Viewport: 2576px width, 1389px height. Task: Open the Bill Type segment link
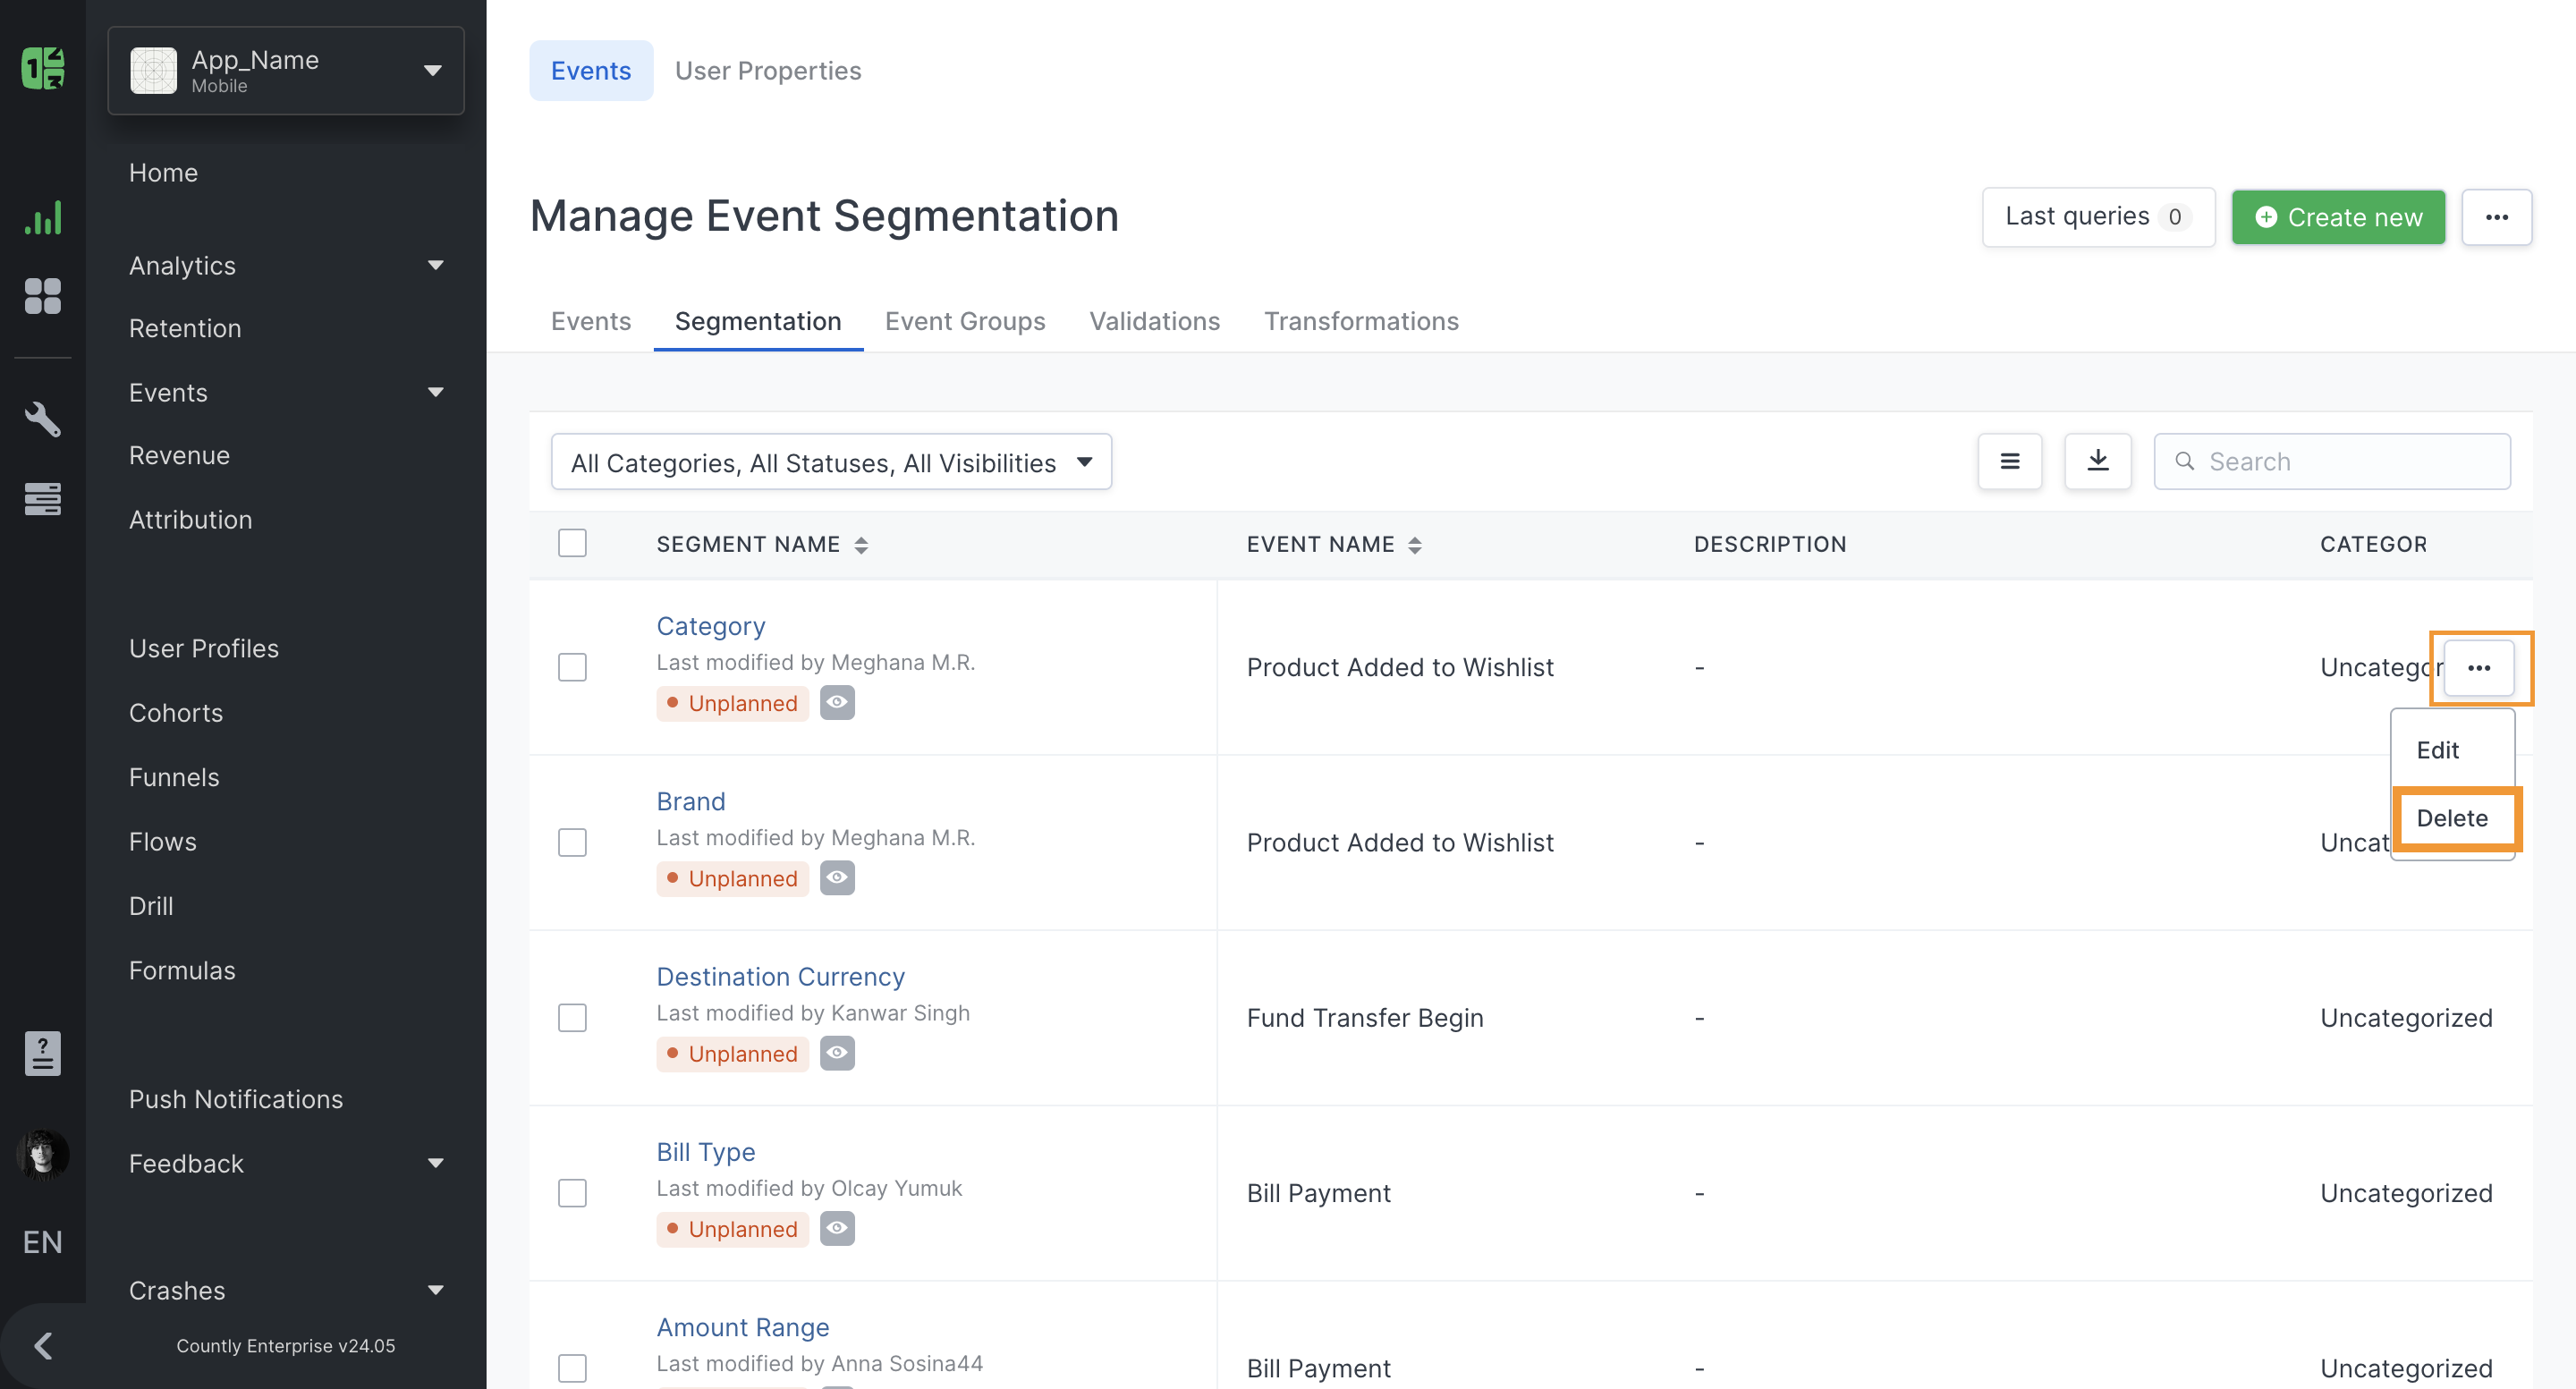coord(705,1152)
